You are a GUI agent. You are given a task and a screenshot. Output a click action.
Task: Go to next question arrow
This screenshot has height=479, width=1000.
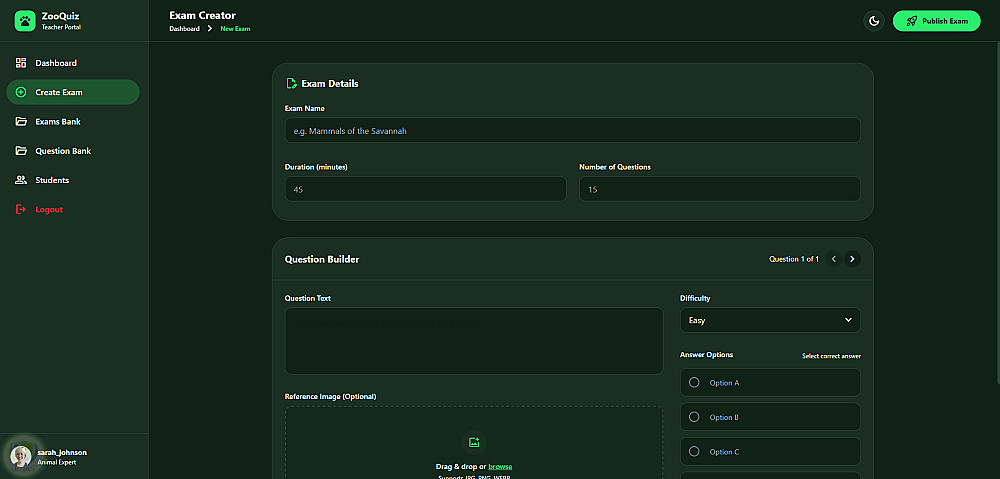(x=852, y=259)
